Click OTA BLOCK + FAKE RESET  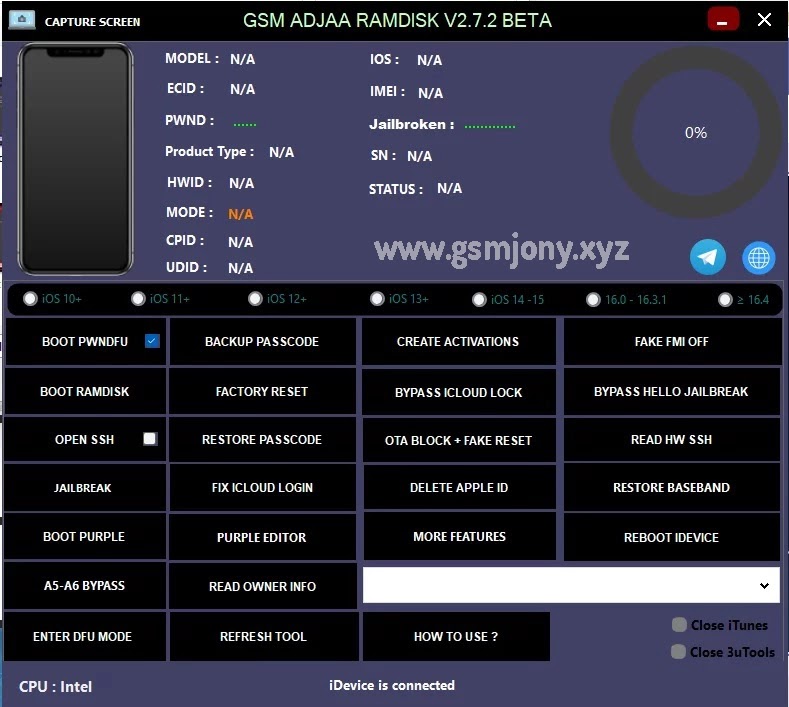[458, 440]
